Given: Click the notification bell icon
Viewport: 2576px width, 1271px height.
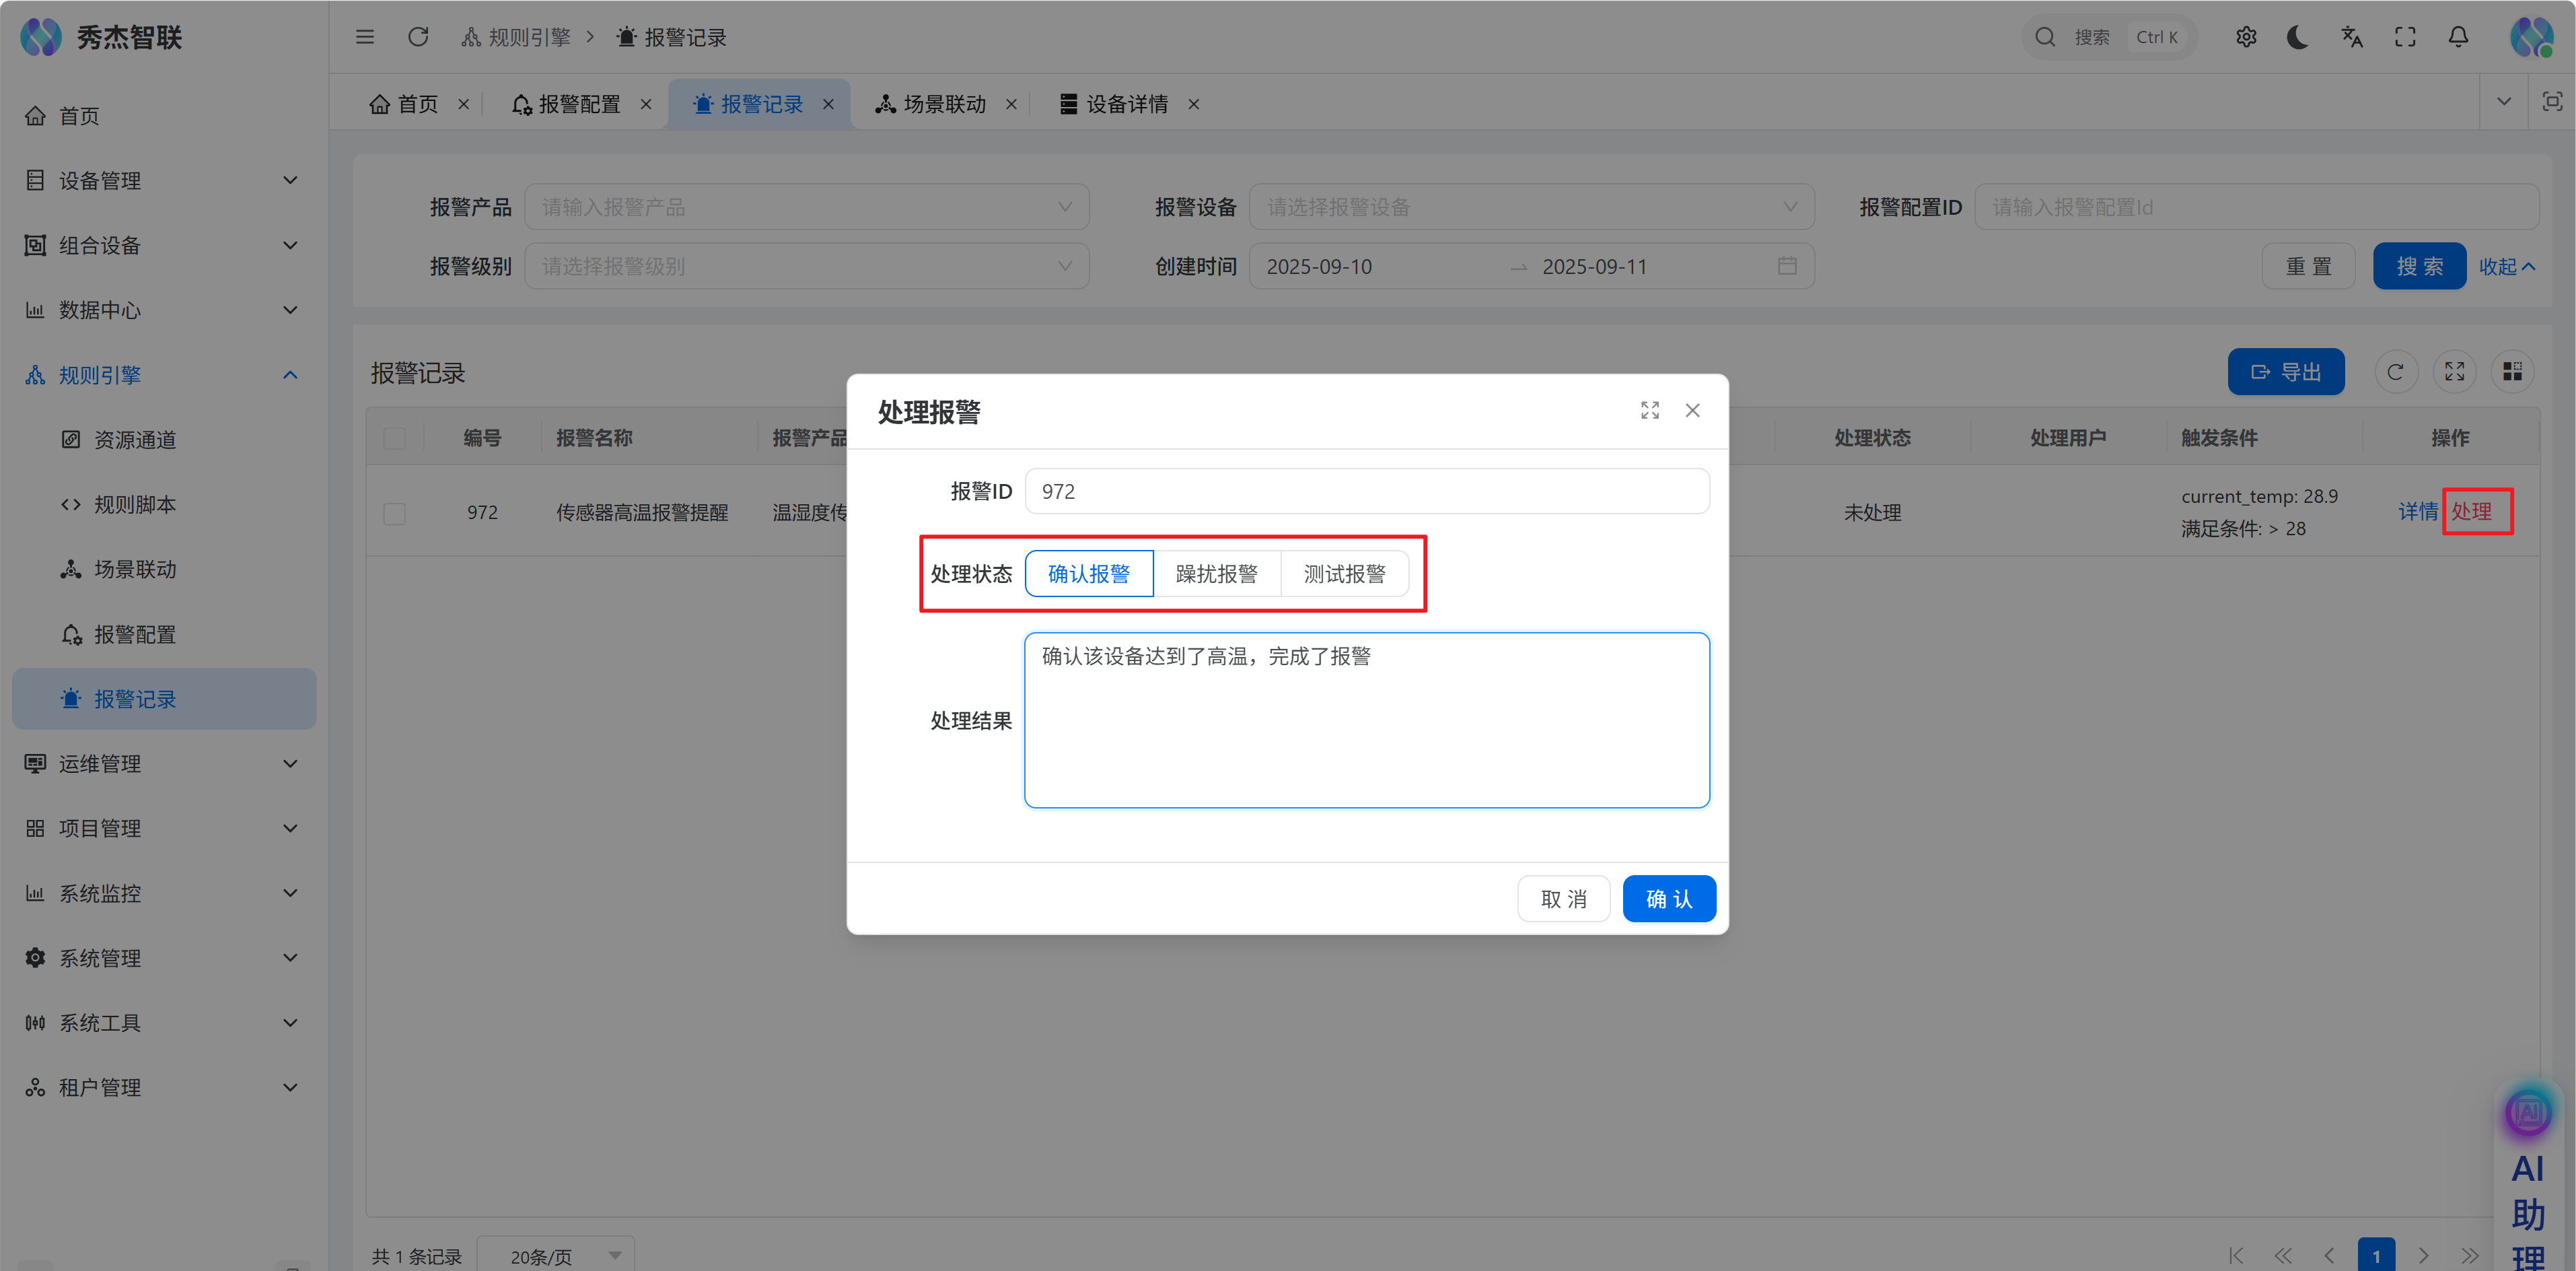Looking at the screenshot, I should pos(2457,37).
